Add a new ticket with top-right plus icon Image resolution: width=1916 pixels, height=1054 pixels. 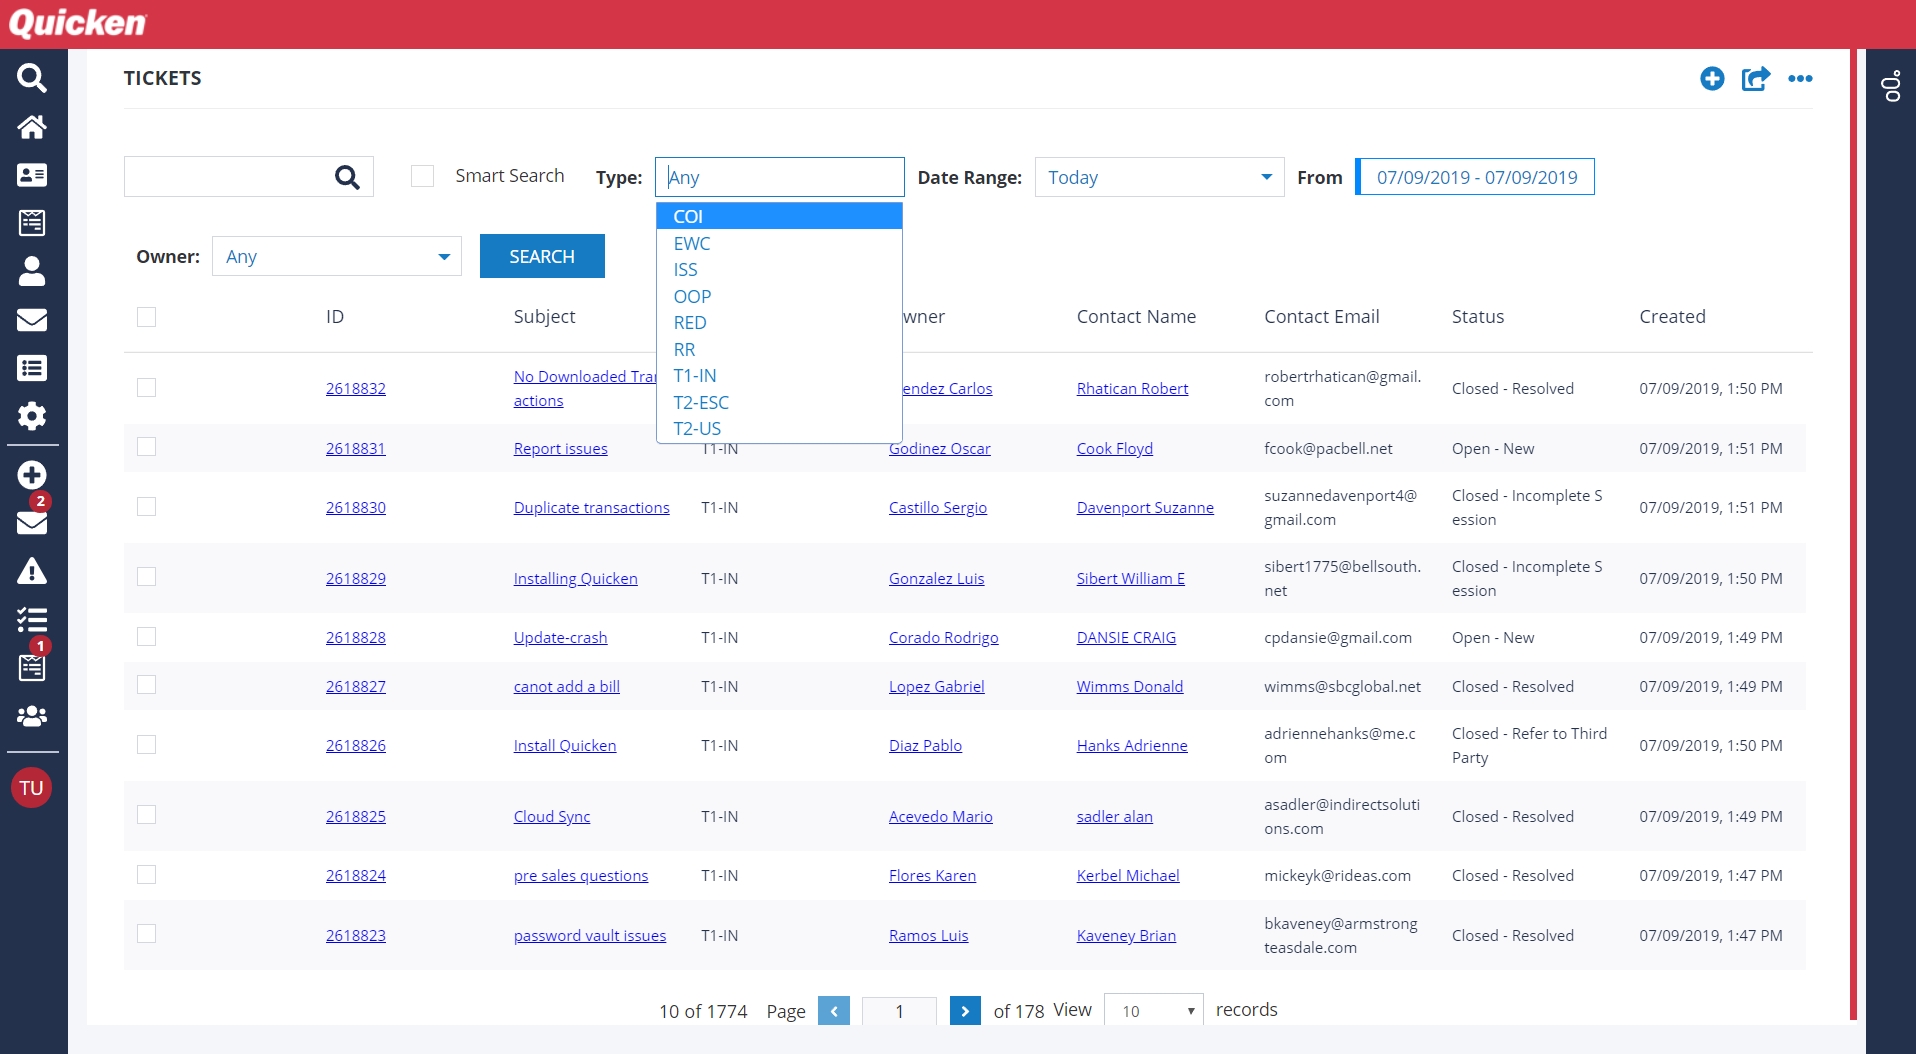pos(1712,79)
